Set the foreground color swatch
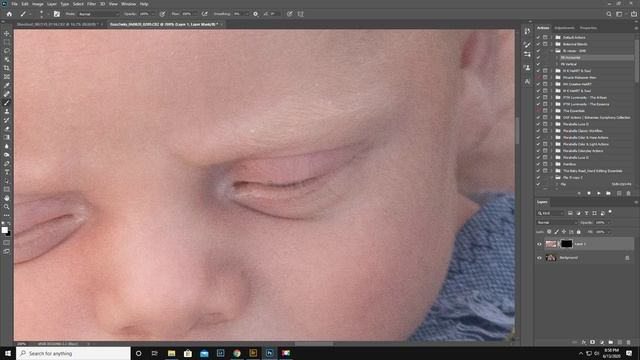Image resolution: width=640 pixels, height=360 pixels. (4, 230)
